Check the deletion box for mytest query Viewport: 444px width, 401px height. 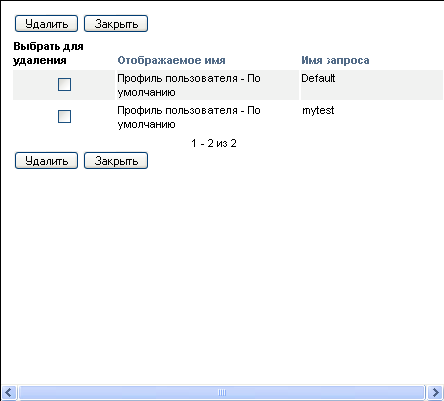point(64,116)
